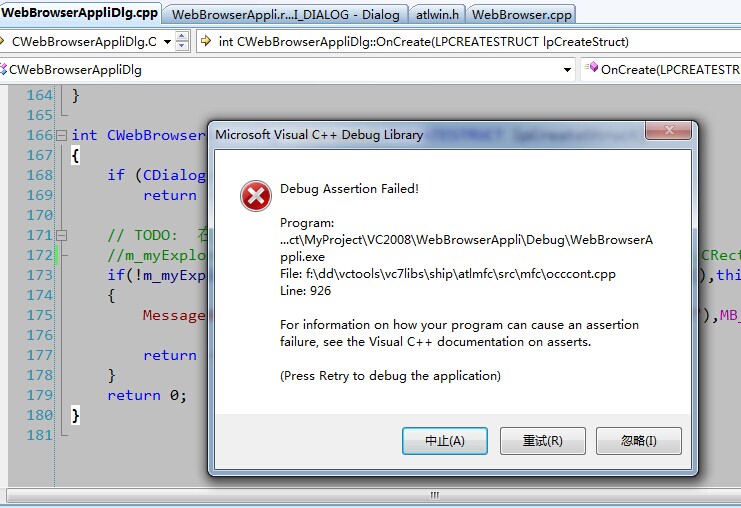Click the up arrow of the context stepper
Viewport: 741px width, 508px height.
click(x=182, y=36)
